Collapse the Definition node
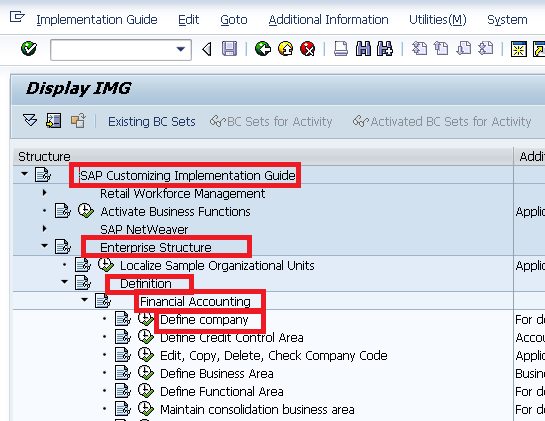Image resolution: width=545 pixels, height=421 pixels. coord(64,282)
